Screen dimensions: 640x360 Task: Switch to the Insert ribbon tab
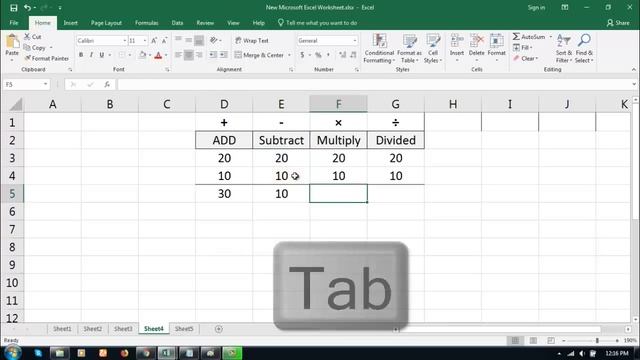(70, 23)
